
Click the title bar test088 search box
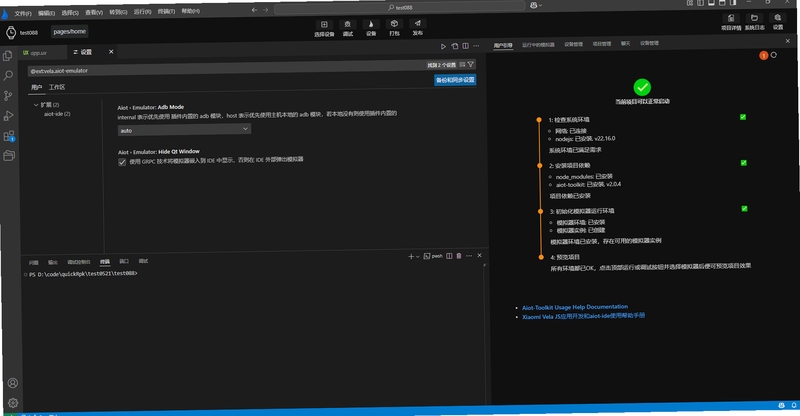399,8
